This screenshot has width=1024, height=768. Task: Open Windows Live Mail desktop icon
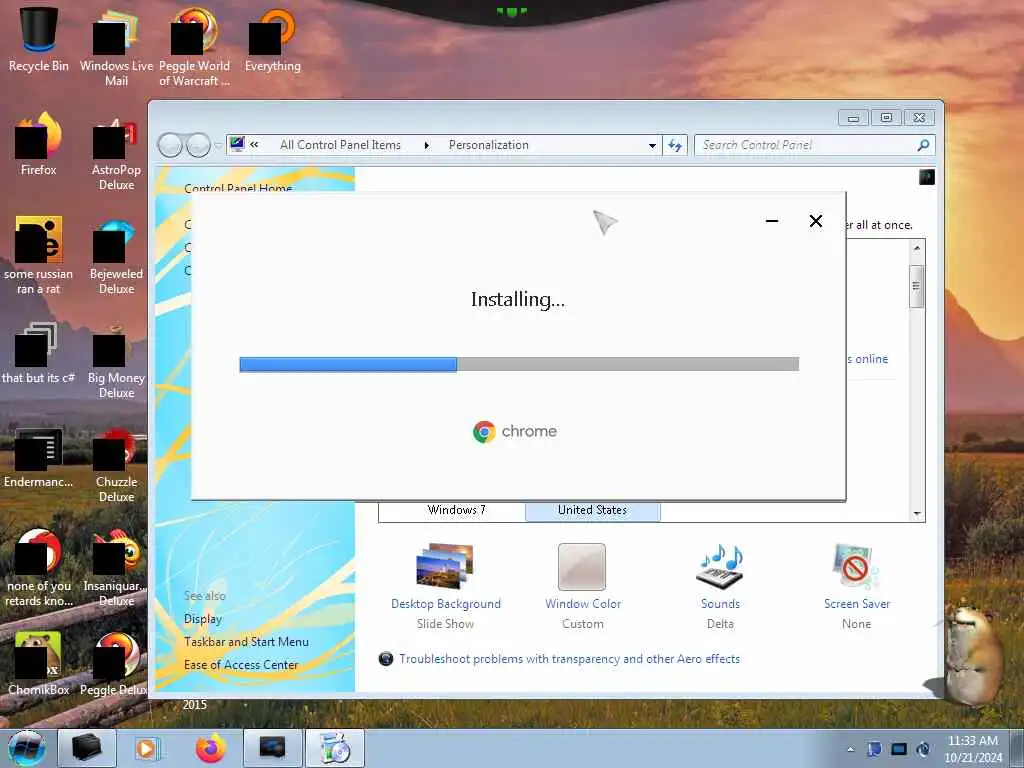tap(116, 46)
